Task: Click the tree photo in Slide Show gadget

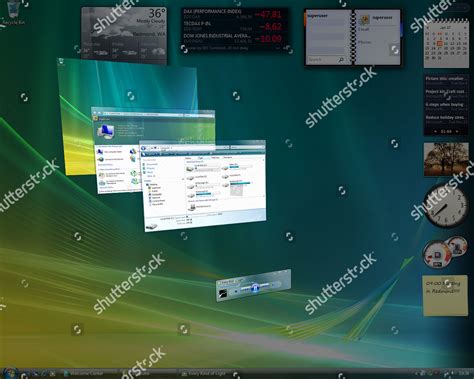Action: pyautogui.click(x=446, y=159)
